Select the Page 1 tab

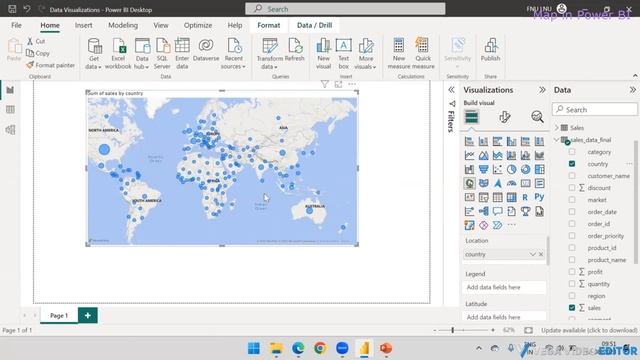59,316
